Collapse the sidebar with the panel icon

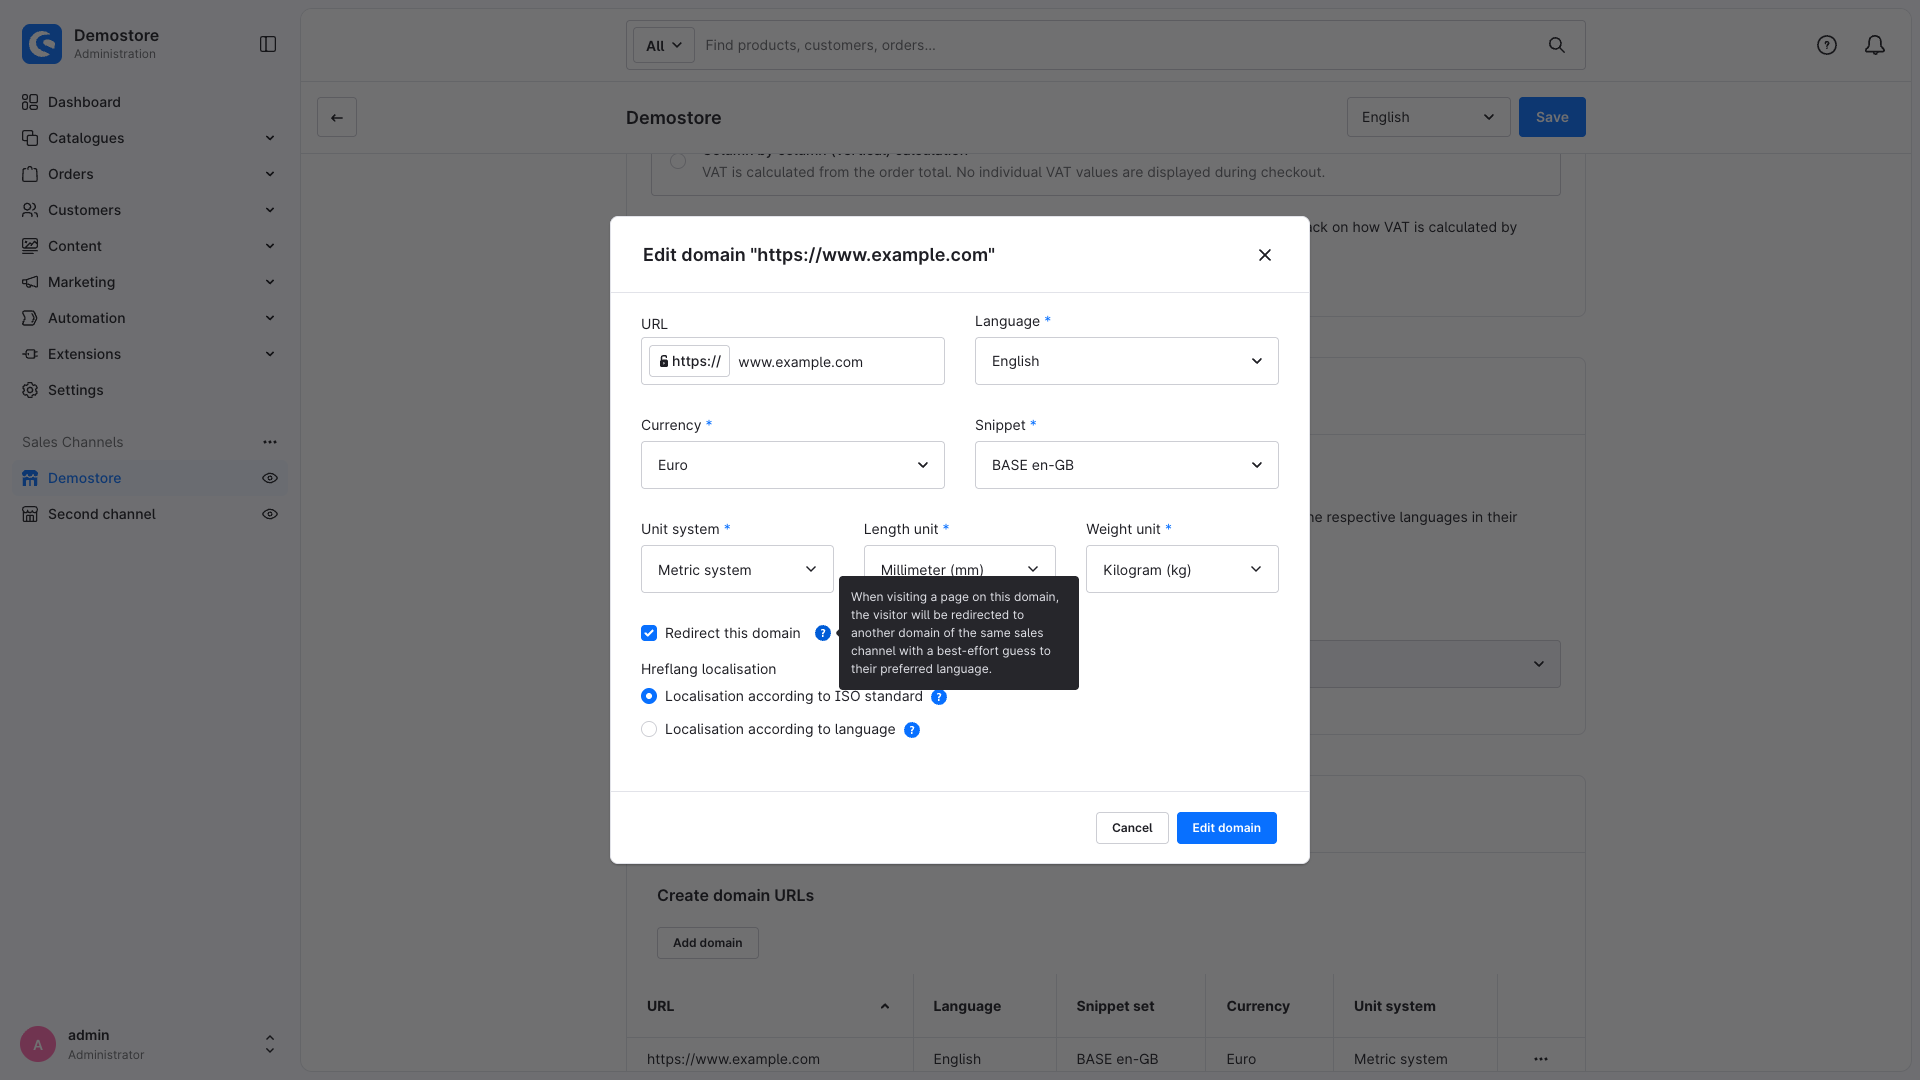coord(268,44)
